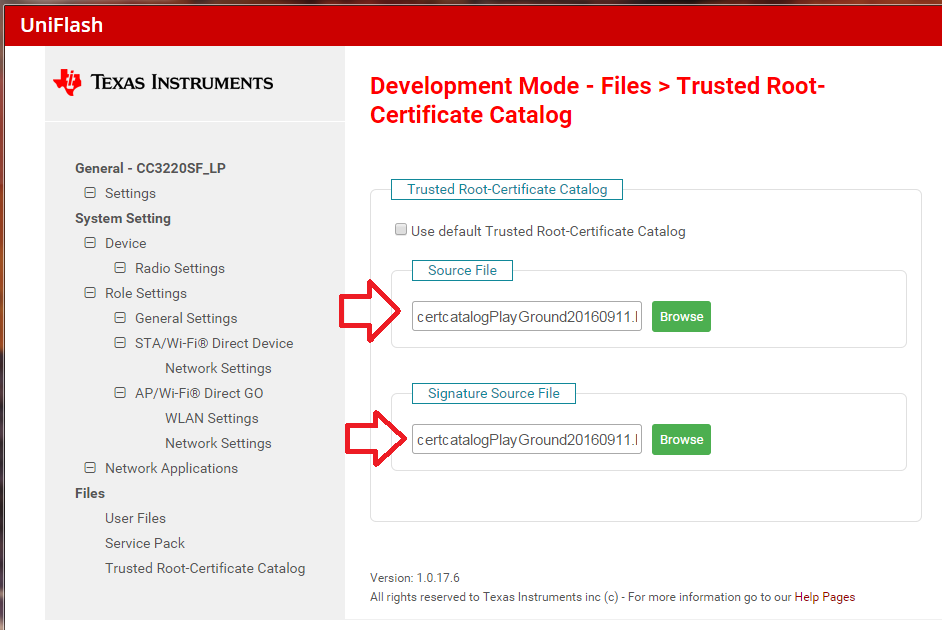
Task: Open Role Settings page
Action: pos(146,293)
